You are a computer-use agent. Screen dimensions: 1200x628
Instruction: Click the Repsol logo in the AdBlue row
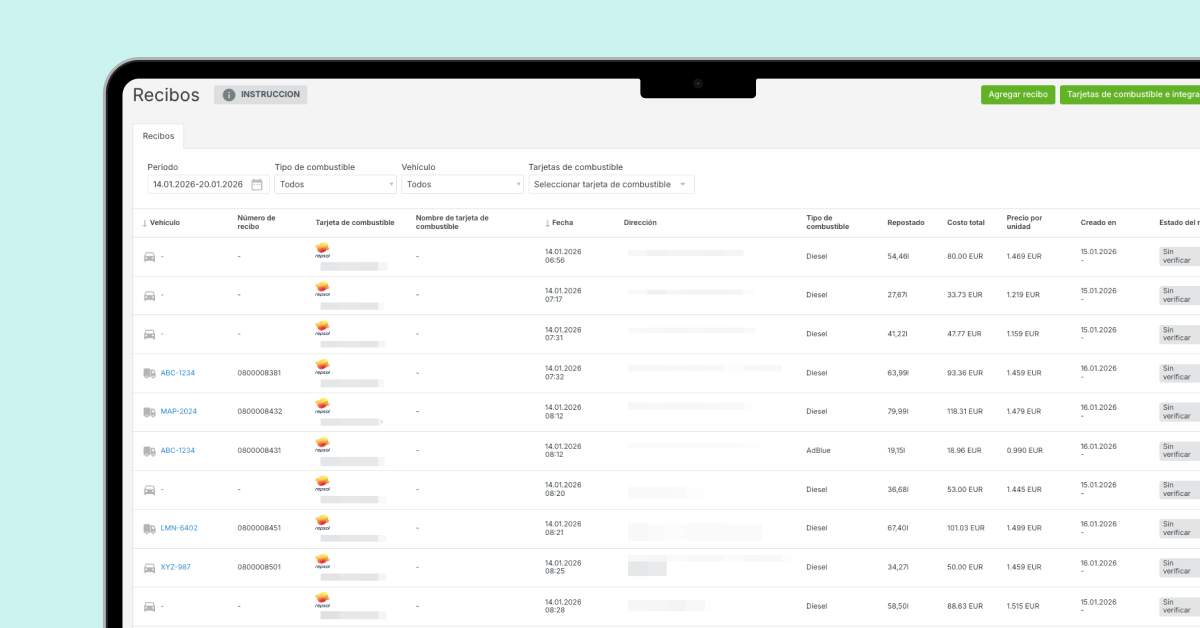click(322, 446)
